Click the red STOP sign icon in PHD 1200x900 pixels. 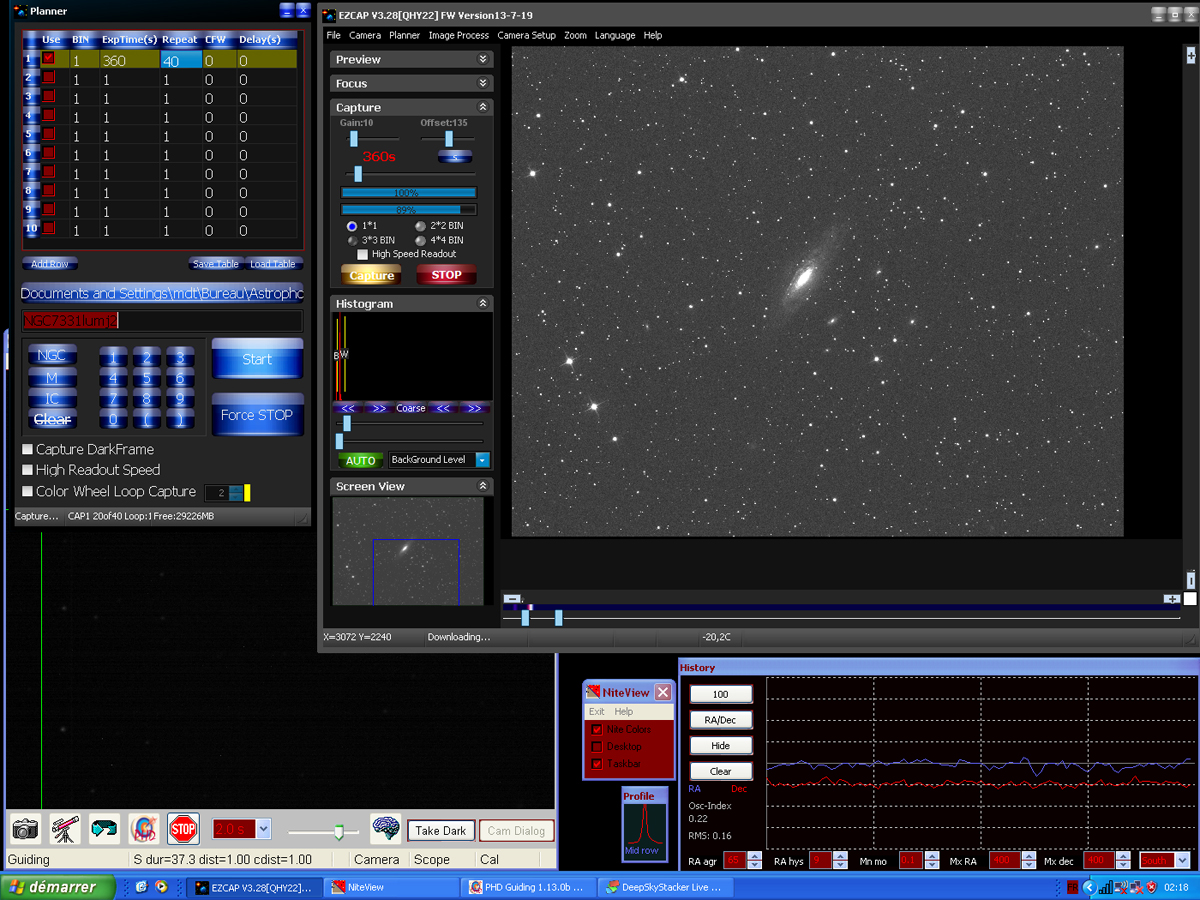pos(183,829)
